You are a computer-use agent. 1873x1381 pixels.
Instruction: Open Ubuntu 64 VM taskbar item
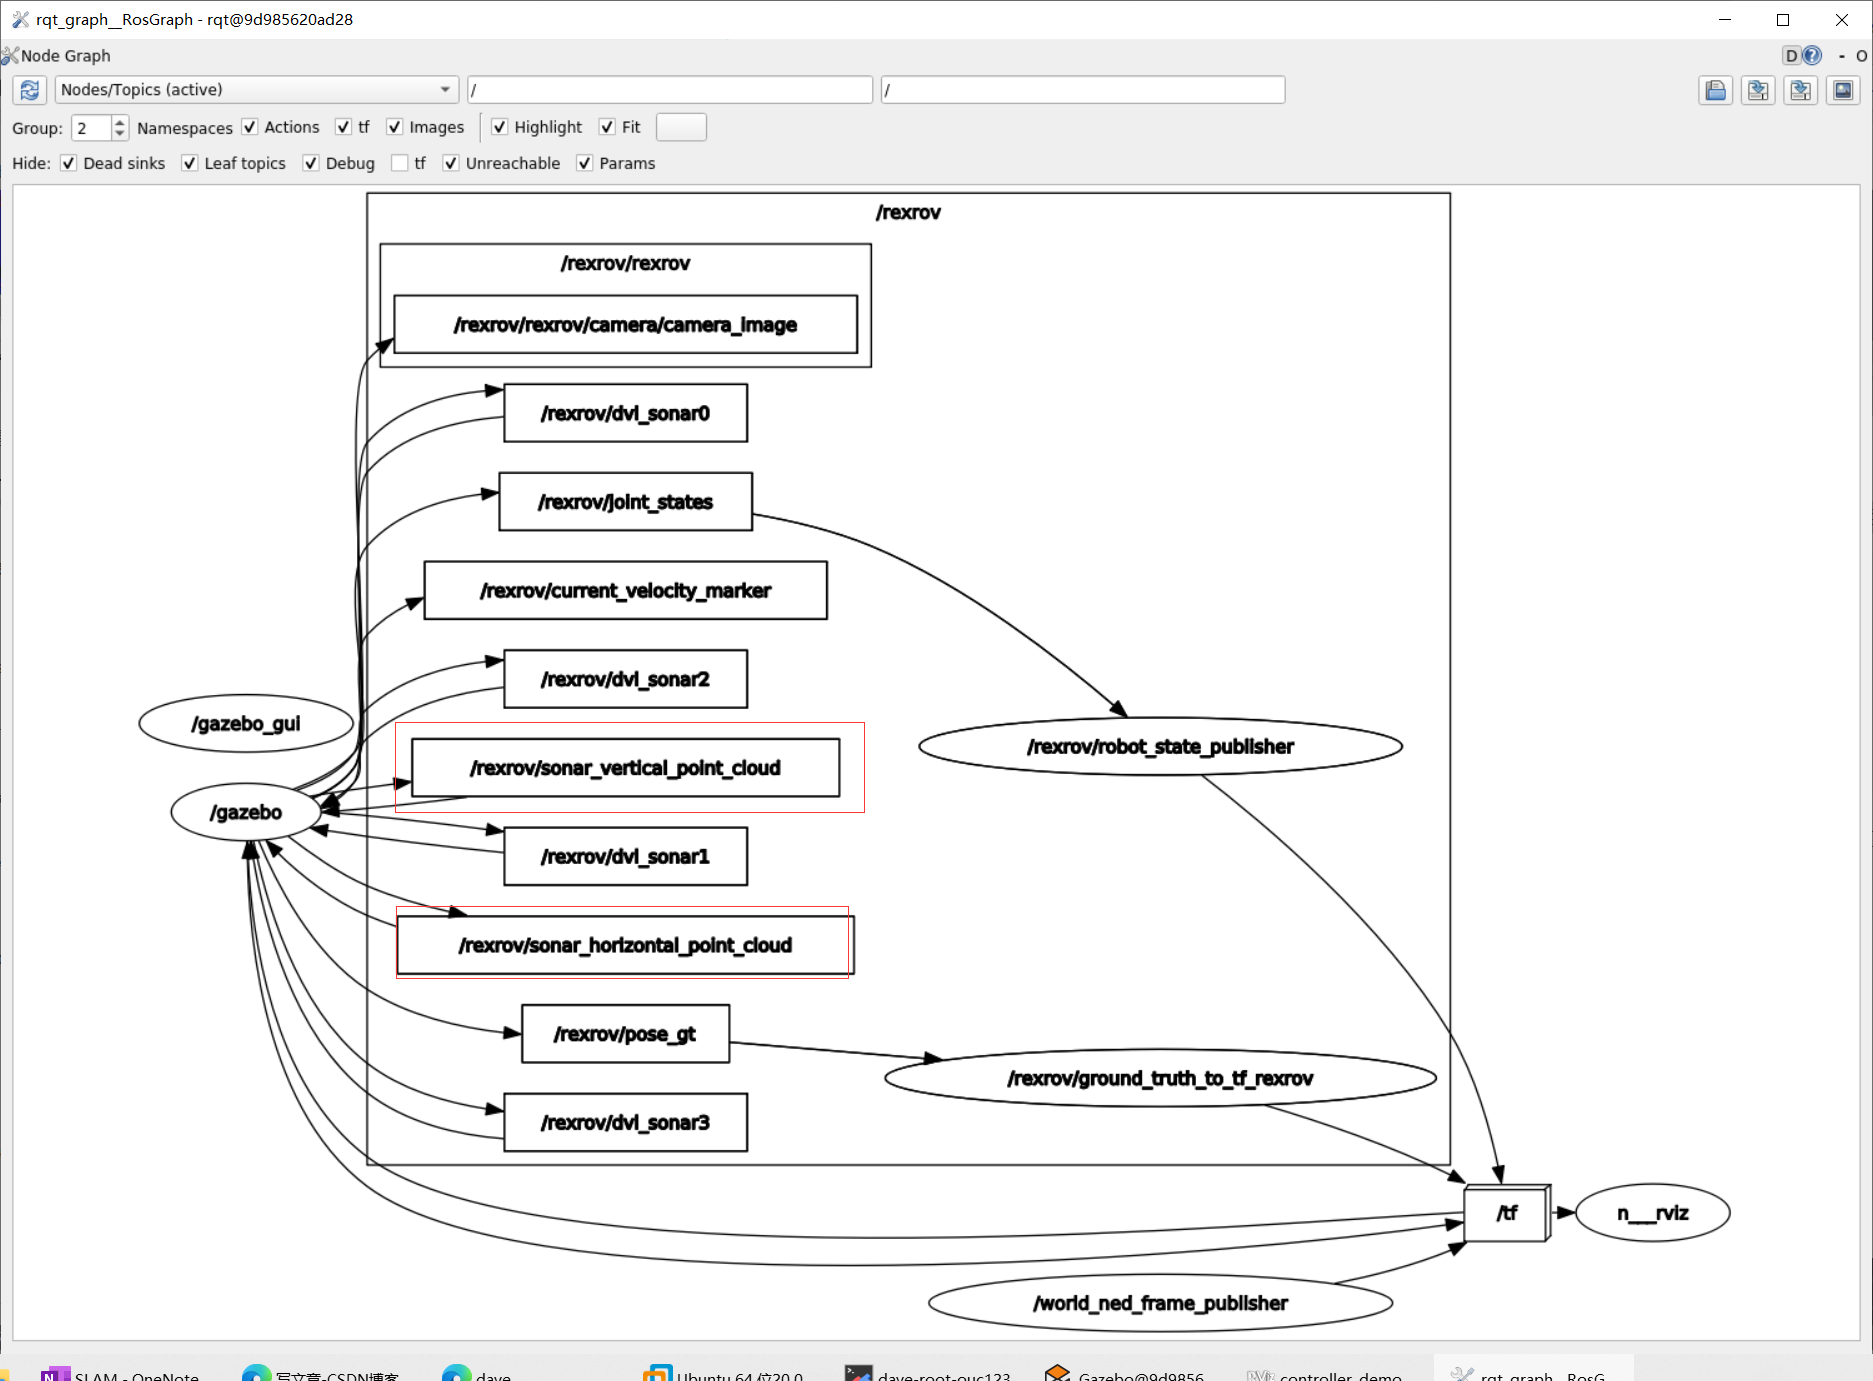click(725, 1373)
